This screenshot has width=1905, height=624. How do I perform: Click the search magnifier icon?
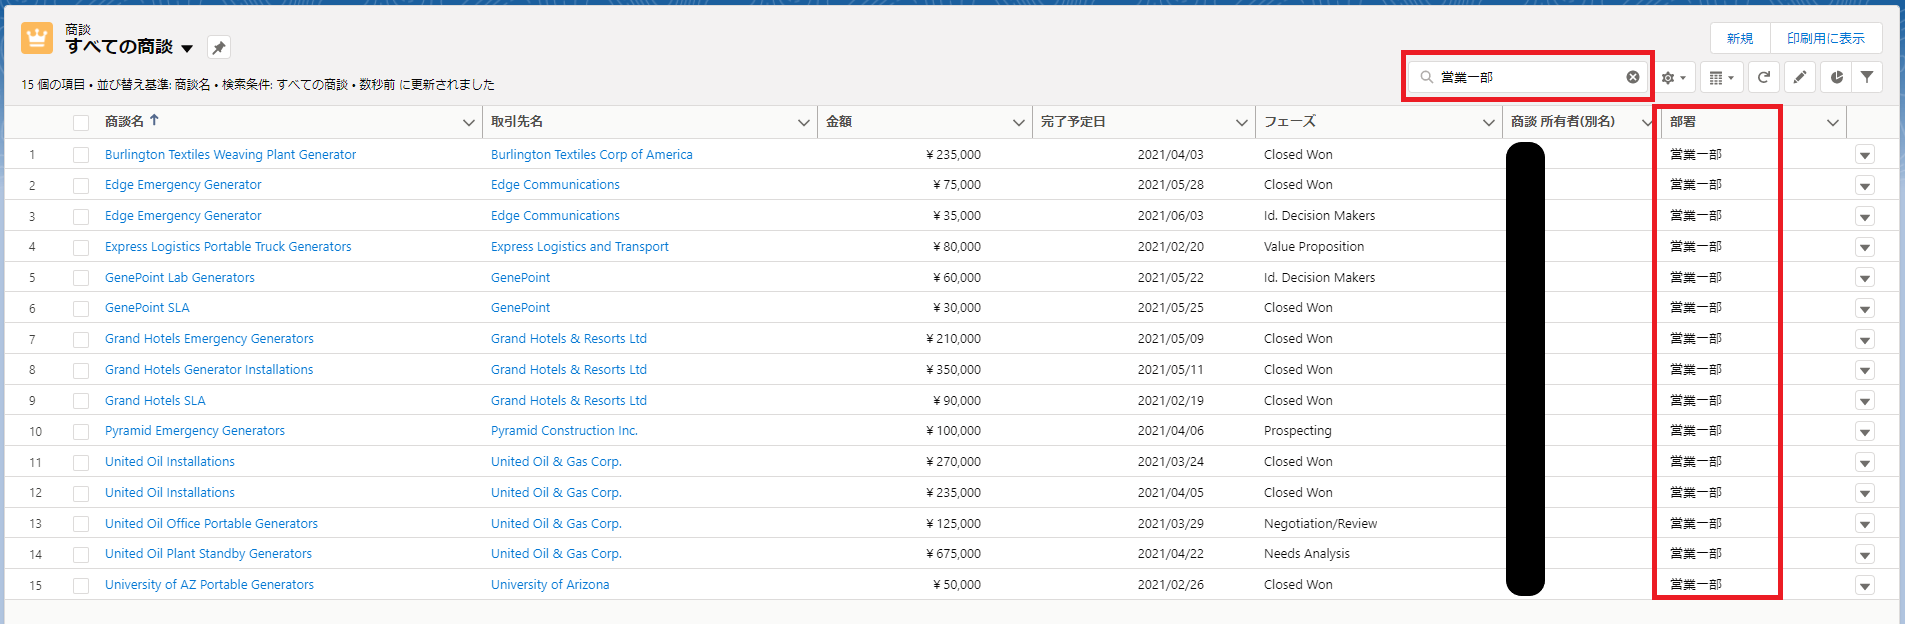[x=1427, y=77]
